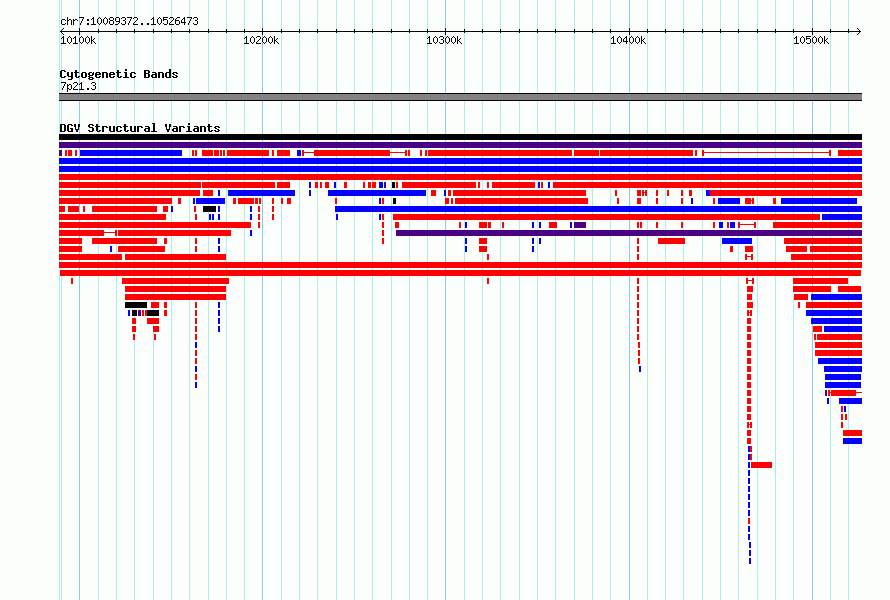This screenshot has width=890, height=600.
Task: Click the long purple variant starting near 10270k
Action: [629, 233]
